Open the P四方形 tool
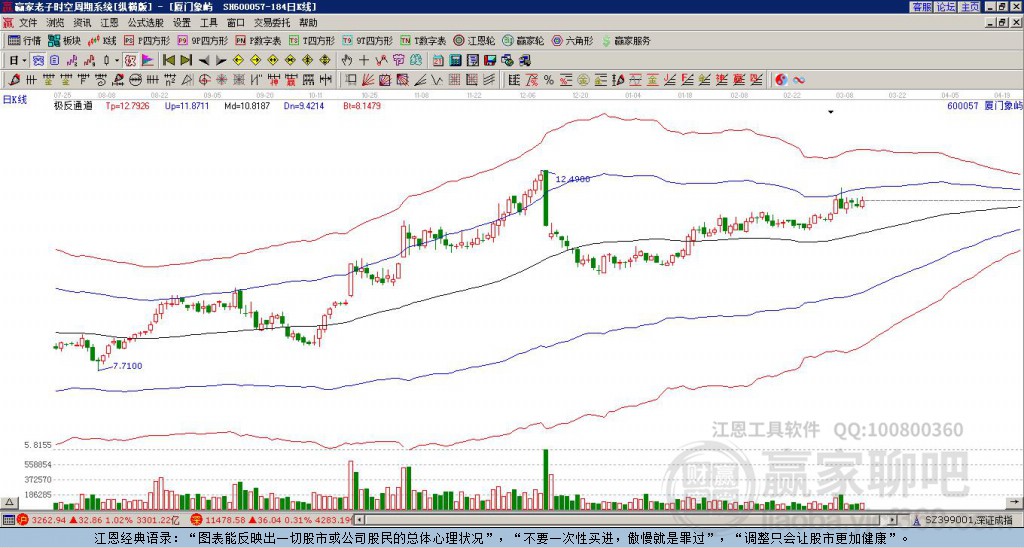 pyautogui.click(x=147, y=40)
